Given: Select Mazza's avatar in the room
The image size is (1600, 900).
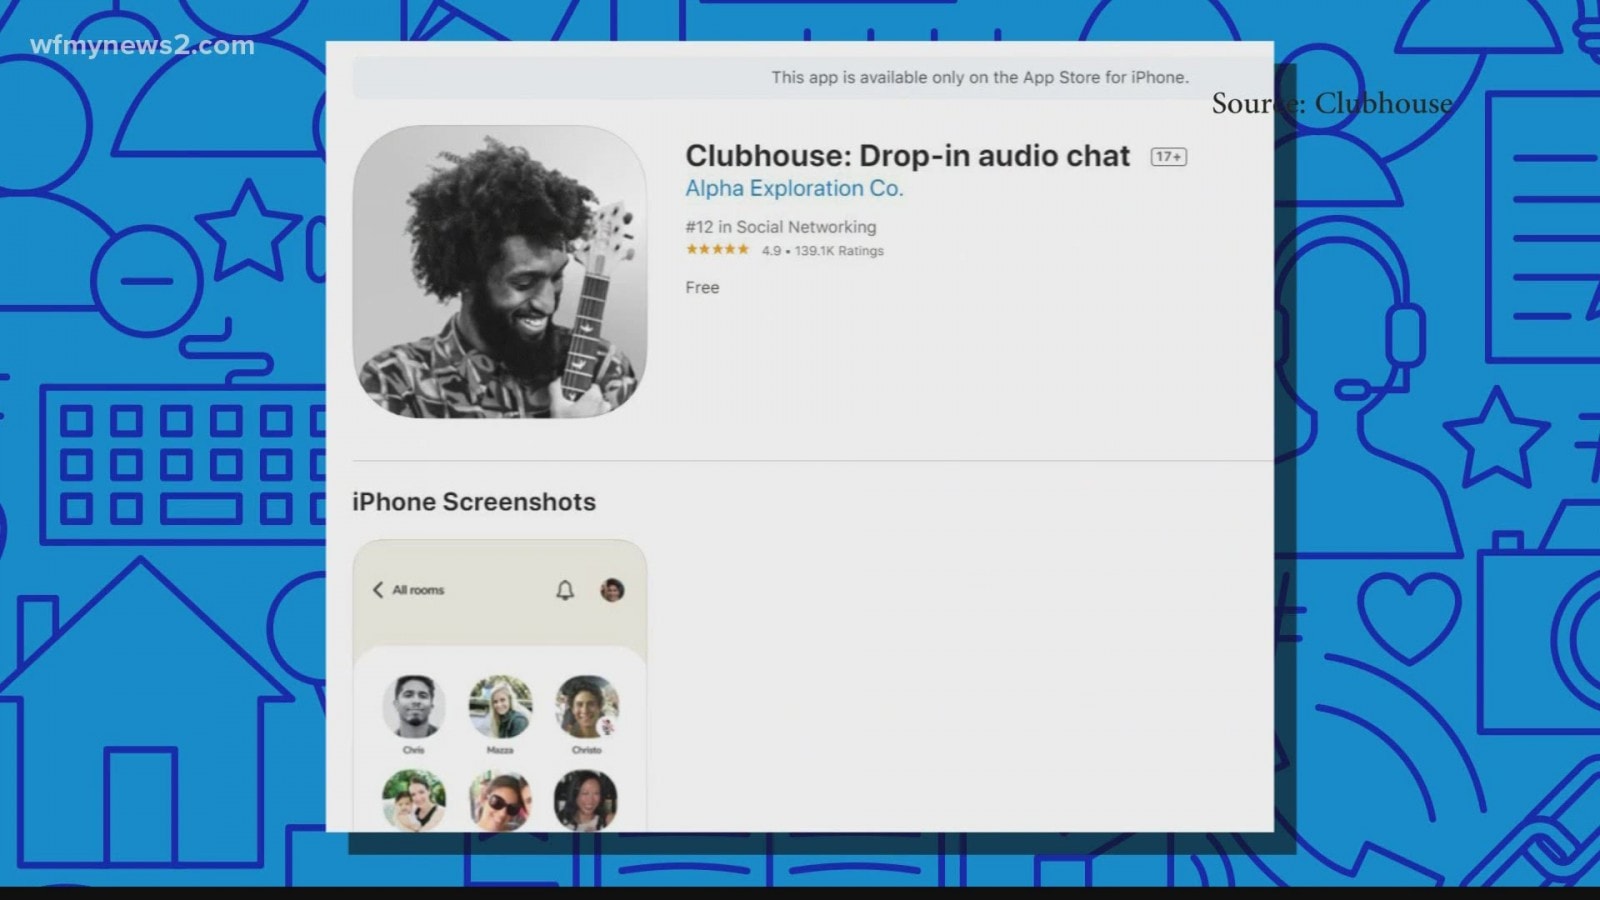Looking at the screenshot, I should pyautogui.click(x=500, y=706).
